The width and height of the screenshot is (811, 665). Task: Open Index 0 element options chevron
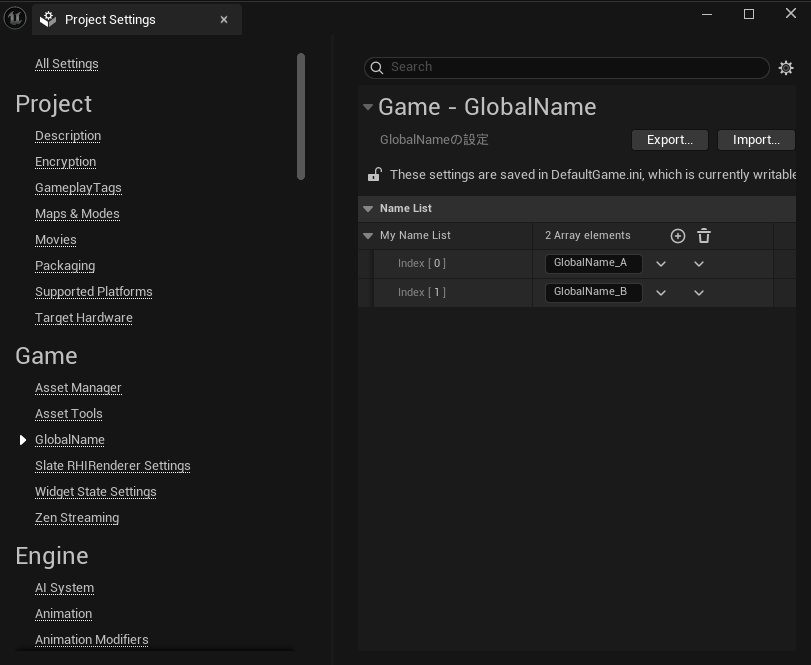(x=699, y=264)
